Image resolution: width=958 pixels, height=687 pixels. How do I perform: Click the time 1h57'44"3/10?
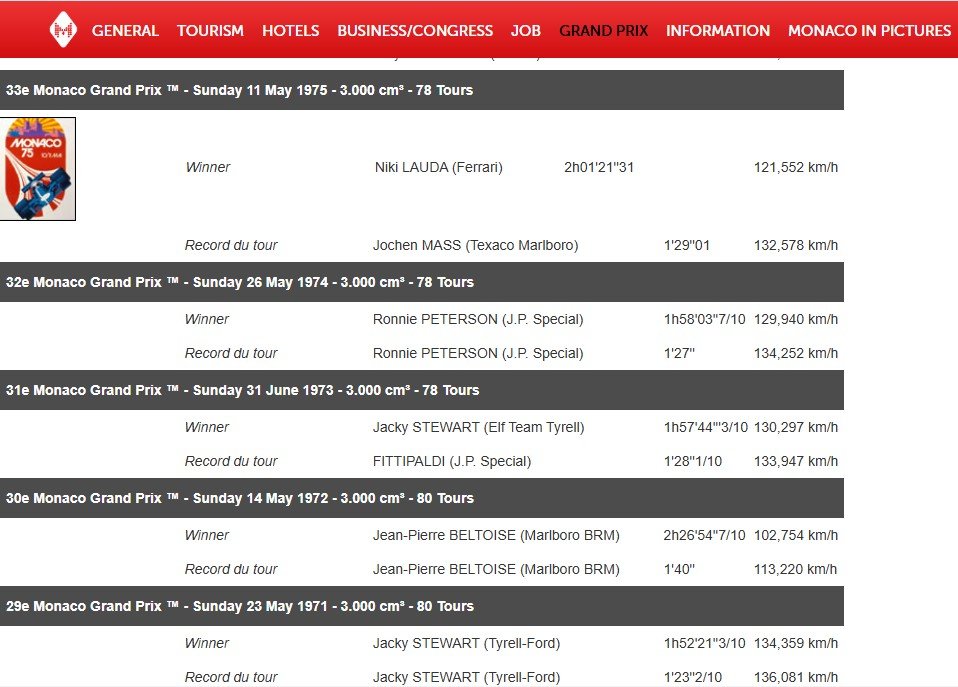pos(706,427)
